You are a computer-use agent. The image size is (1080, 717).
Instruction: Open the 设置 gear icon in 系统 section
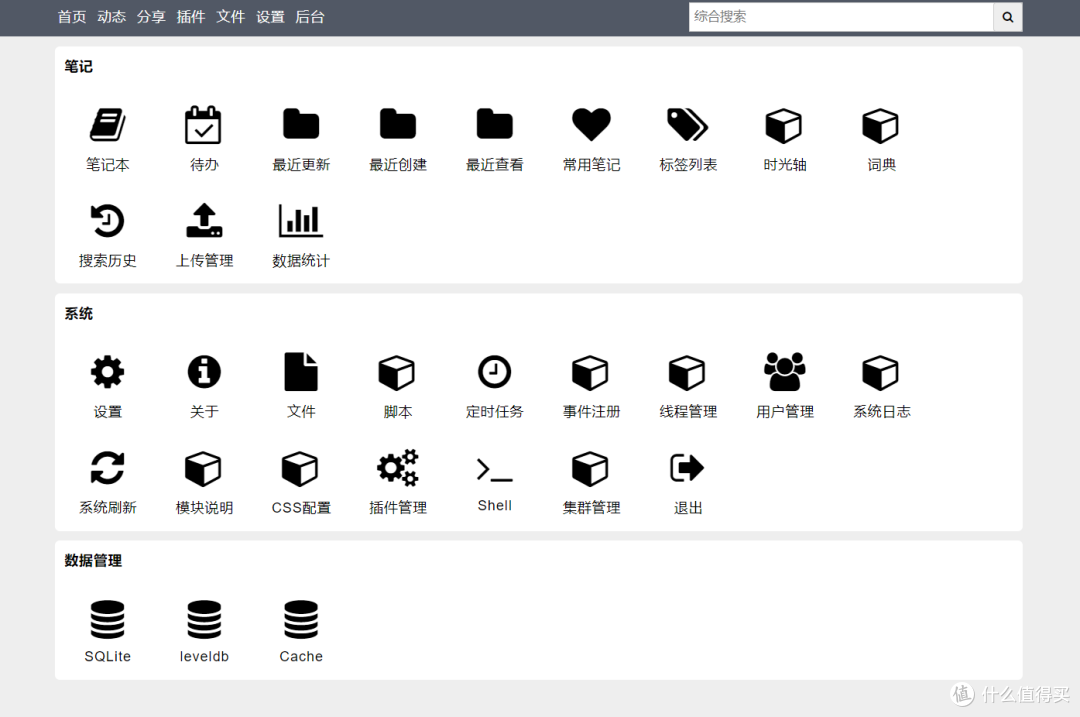point(107,372)
